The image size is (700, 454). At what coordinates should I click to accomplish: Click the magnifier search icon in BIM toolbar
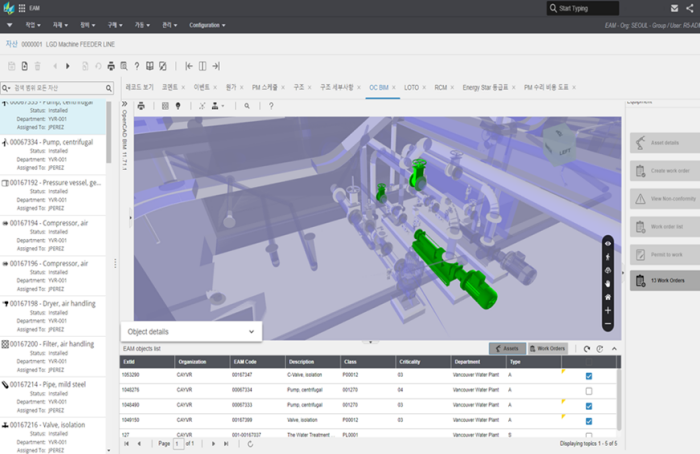click(247, 106)
